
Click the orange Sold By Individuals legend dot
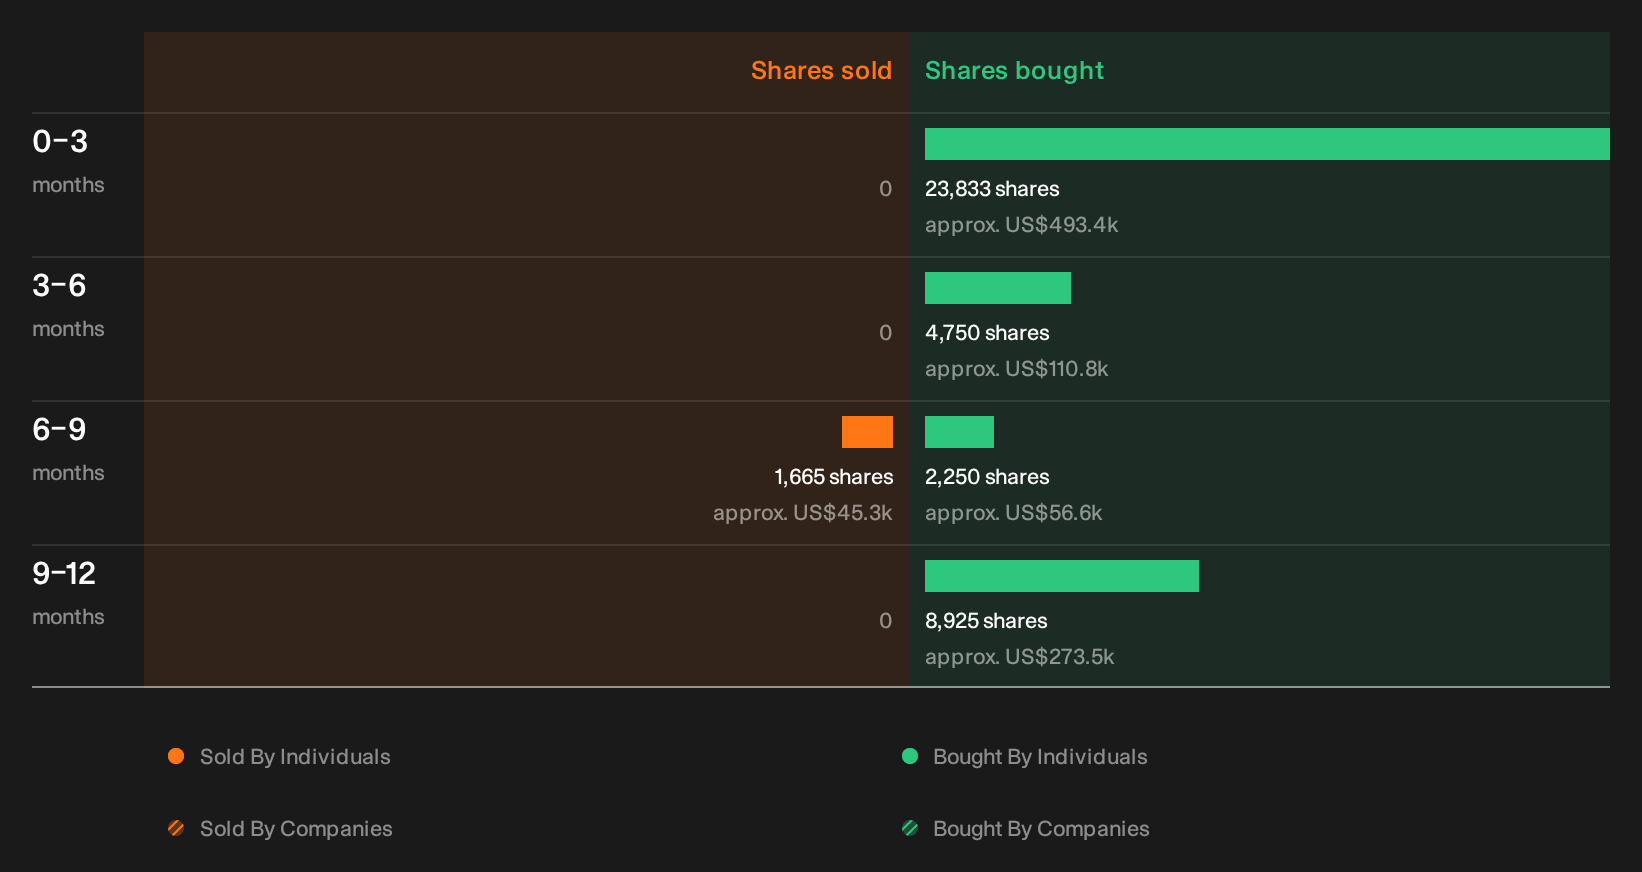coord(176,756)
